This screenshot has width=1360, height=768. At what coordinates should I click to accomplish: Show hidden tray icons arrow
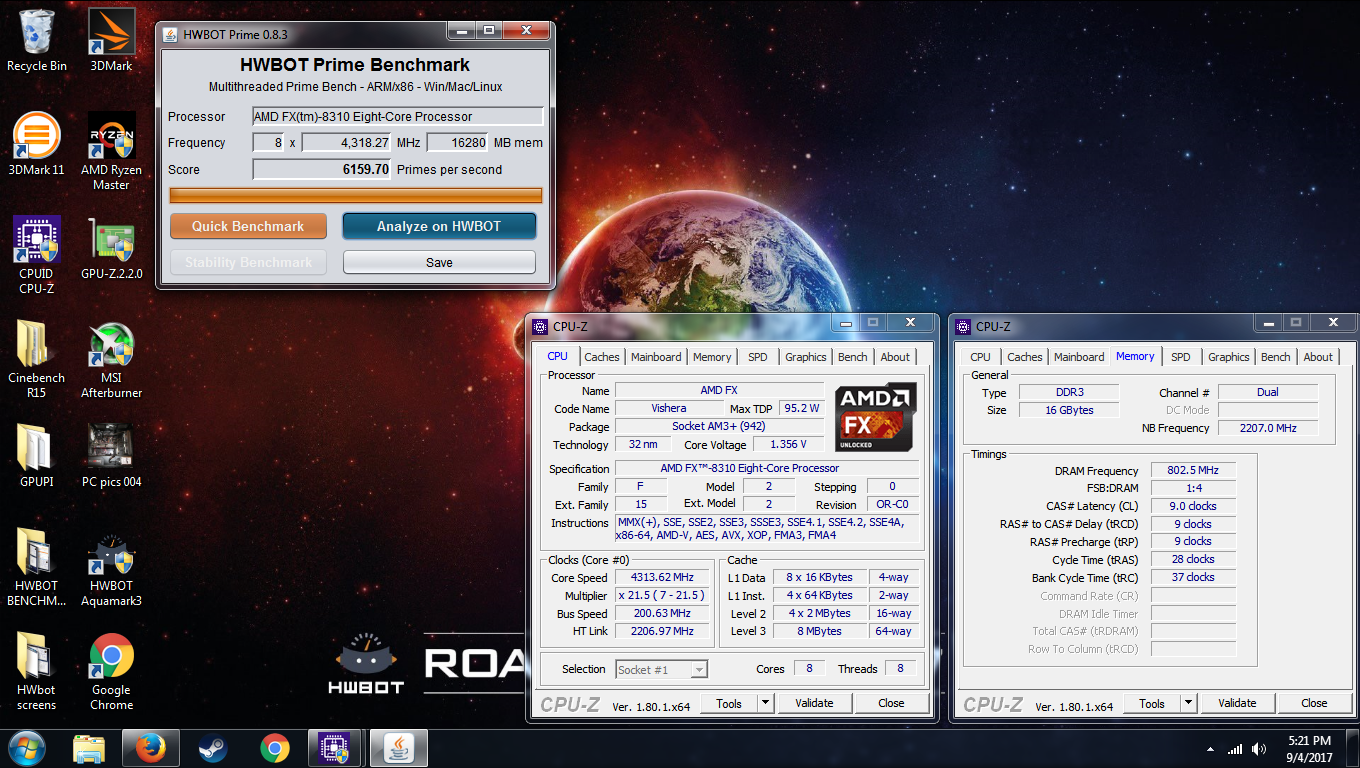(1212, 749)
